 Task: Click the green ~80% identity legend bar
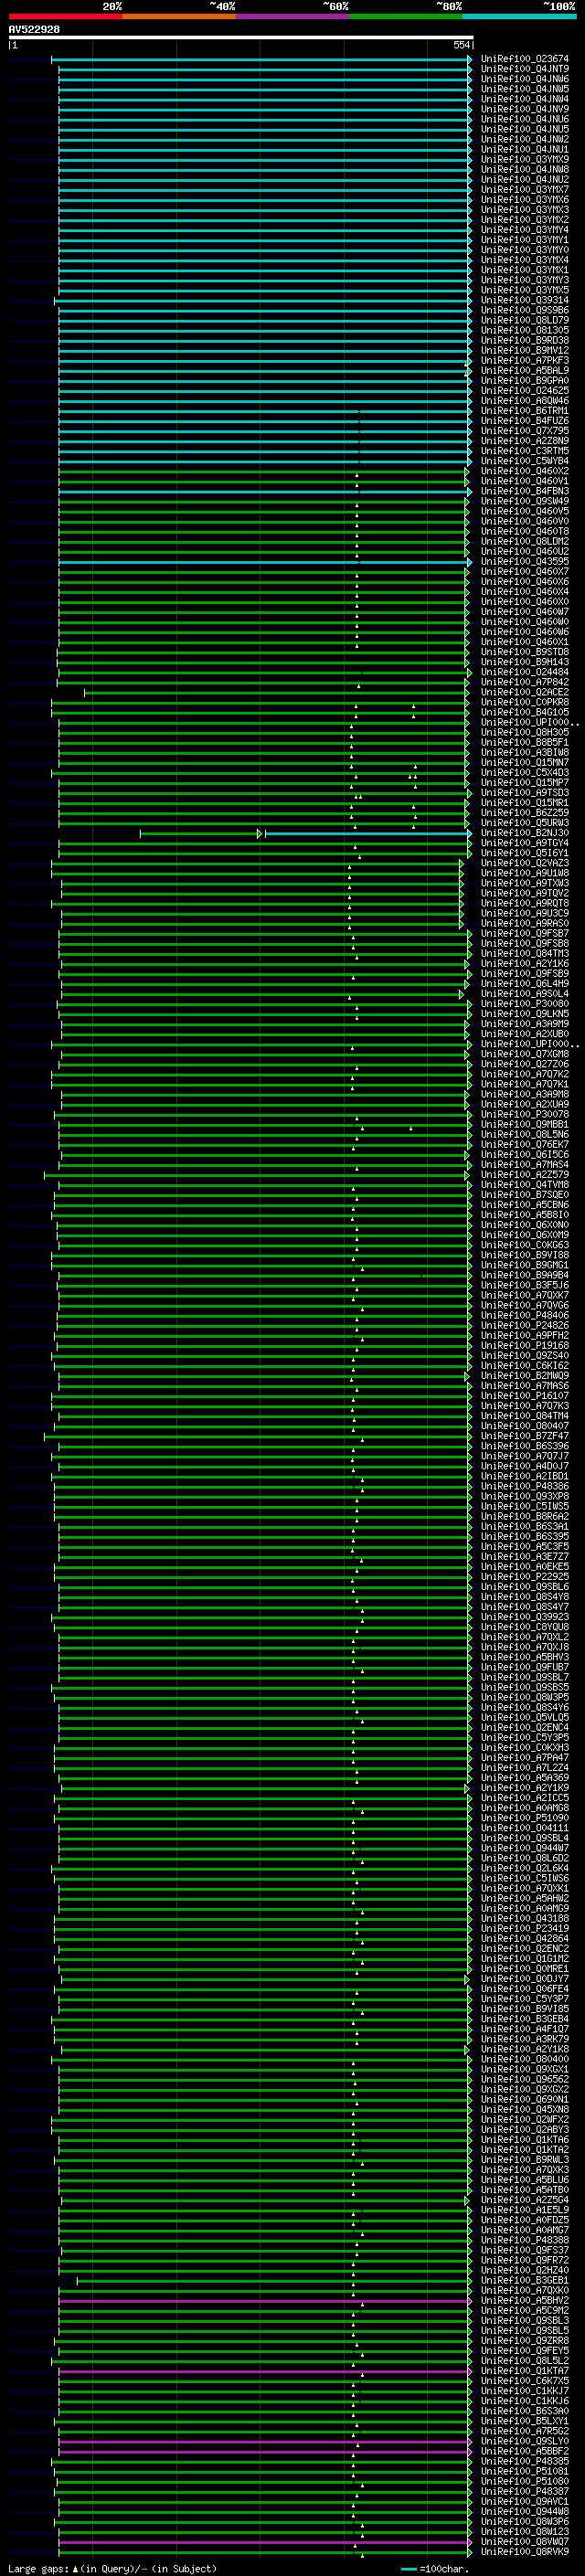tap(406, 17)
